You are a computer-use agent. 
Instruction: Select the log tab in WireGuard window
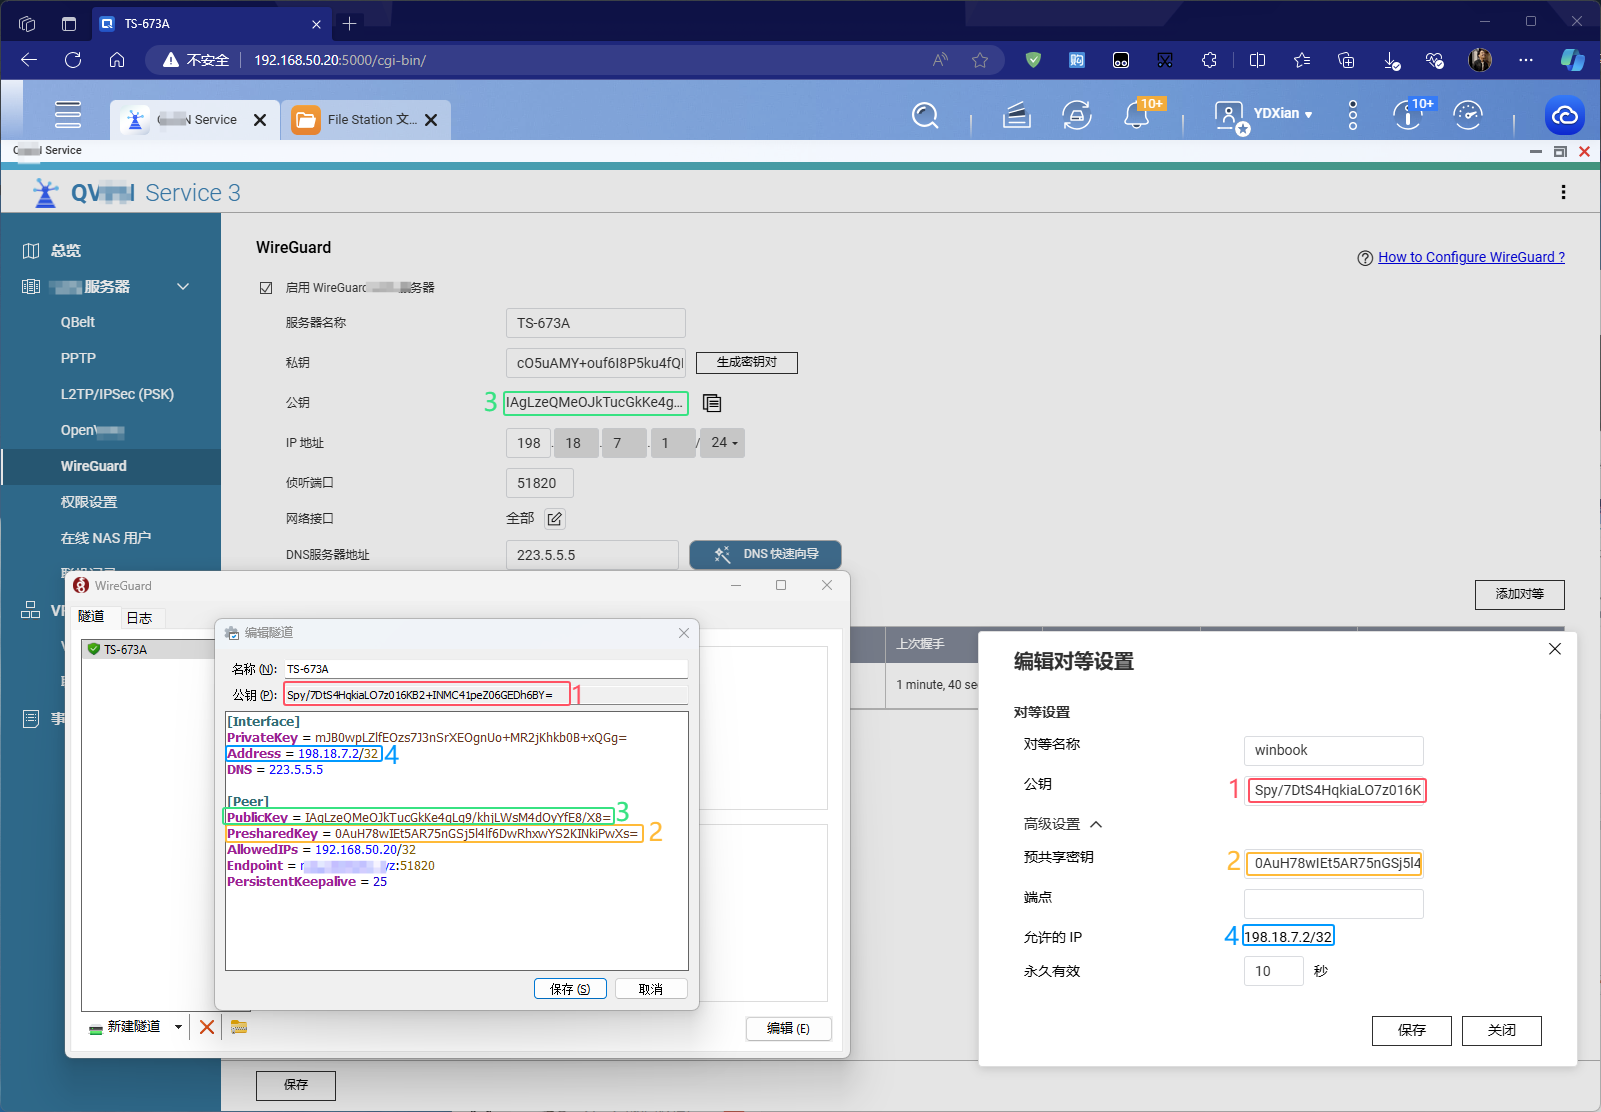click(x=140, y=618)
